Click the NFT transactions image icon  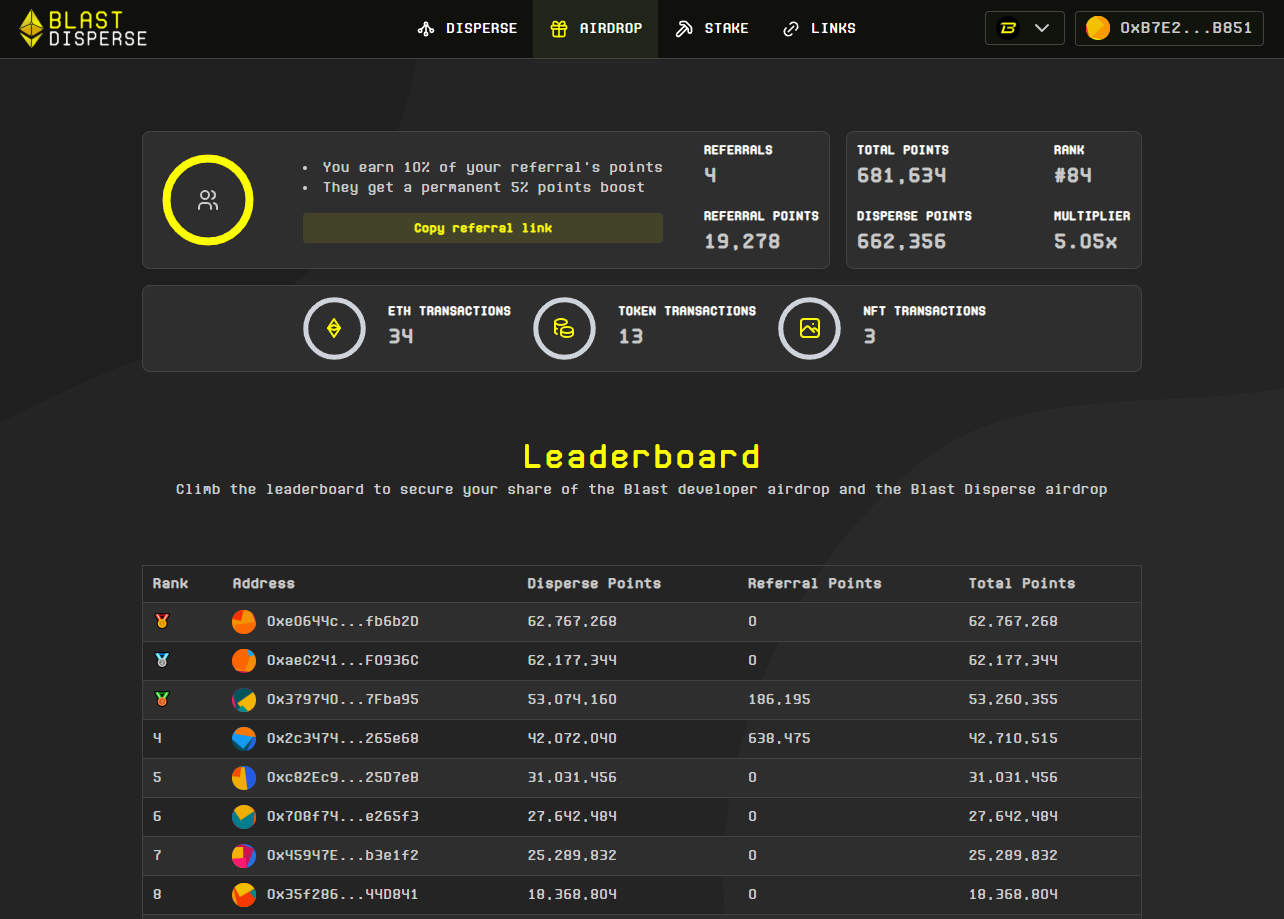[x=809, y=328]
